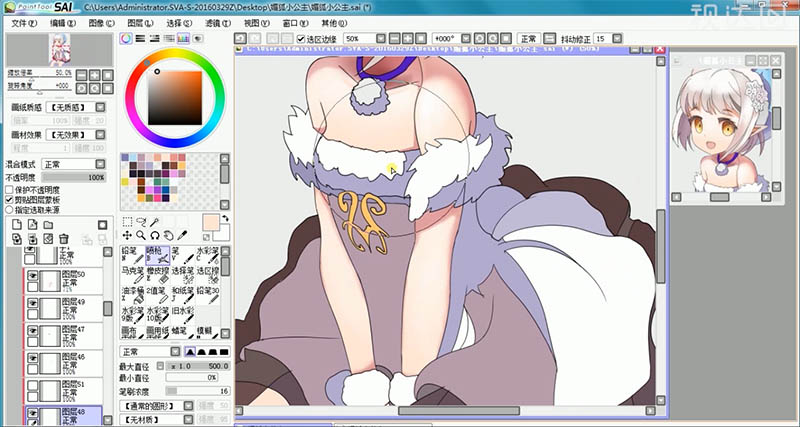Choose the 油漆桶 paint bucket tool
This screenshot has width=800, height=427.
tap(133, 294)
